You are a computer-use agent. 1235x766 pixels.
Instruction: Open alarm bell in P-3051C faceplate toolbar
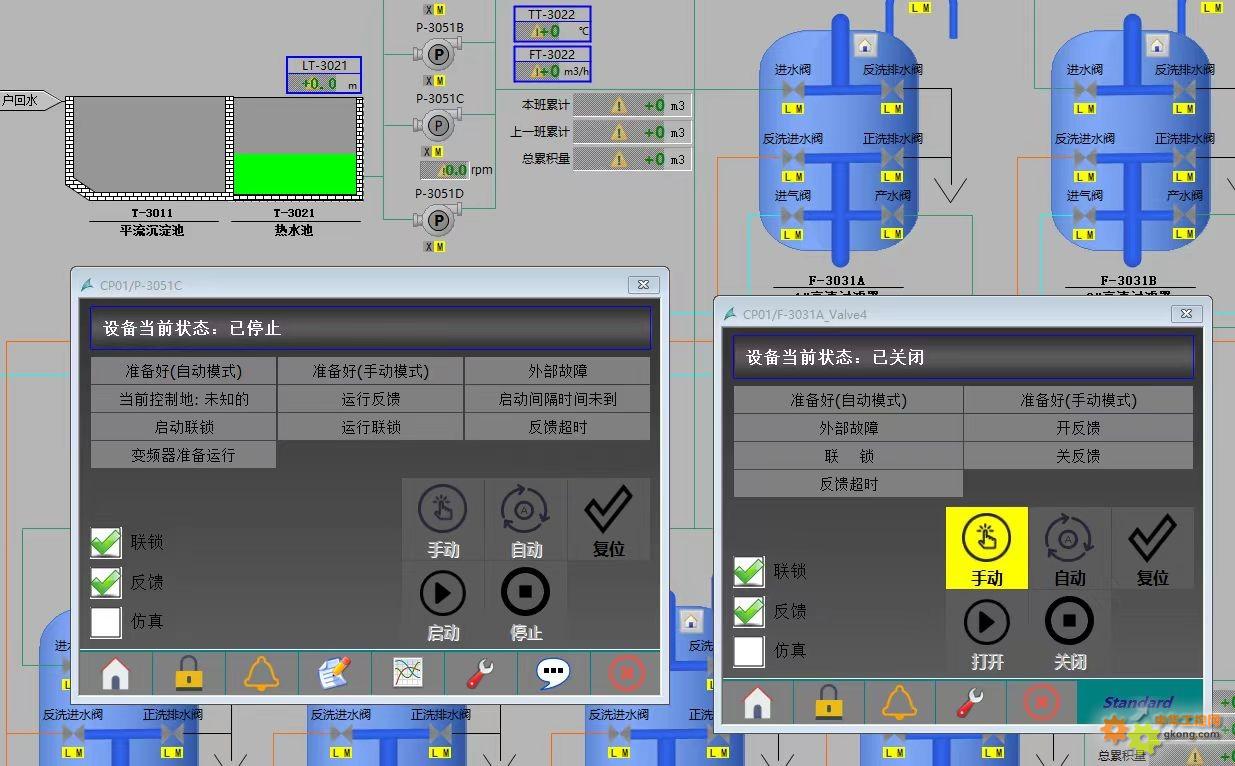262,674
